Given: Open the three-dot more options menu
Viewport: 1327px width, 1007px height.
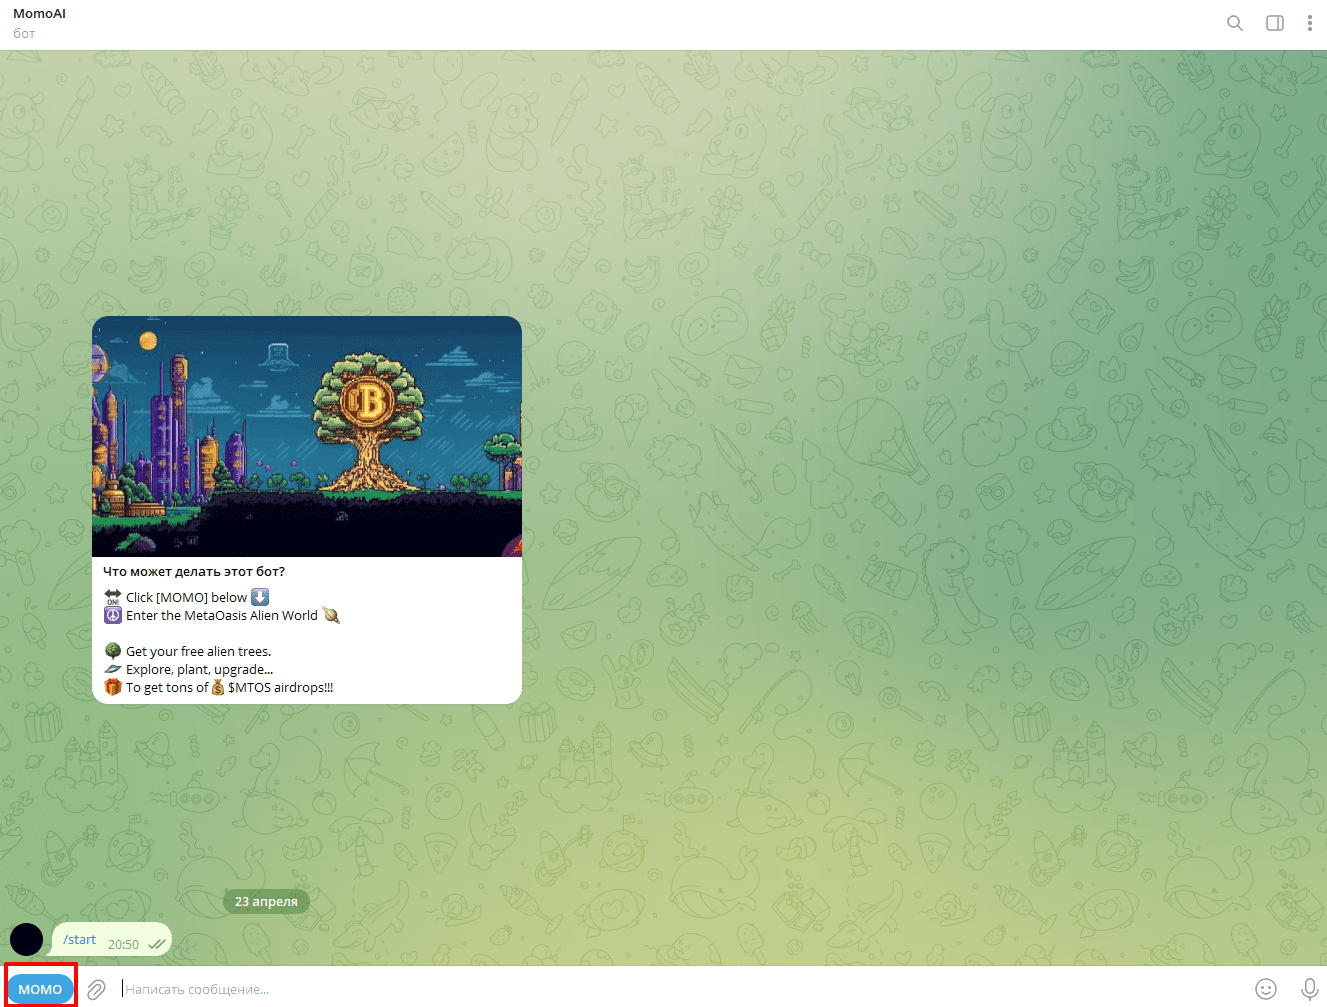Looking at the screenshot, I should click(x=1310, y=23).
